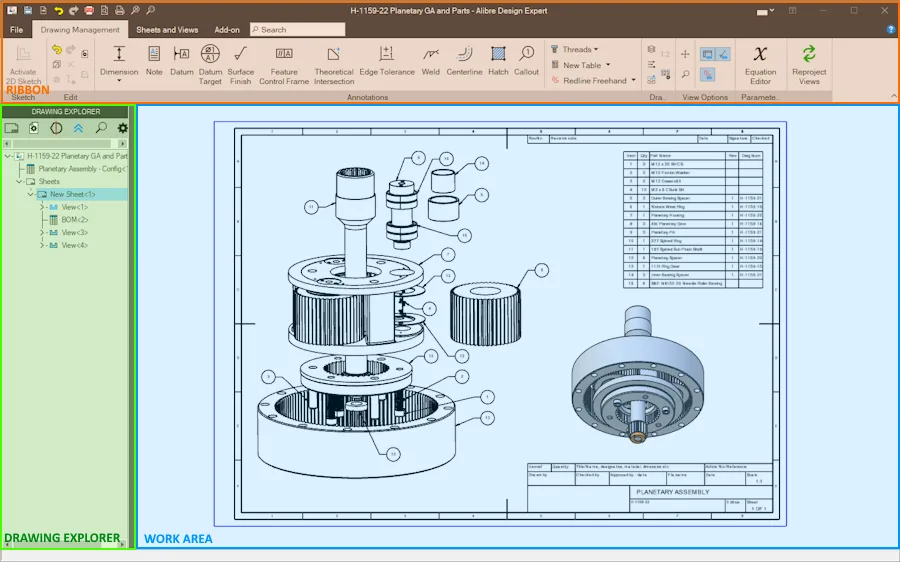900x562 pixels.
Task: Collapse the Sheets tree node
Action: (x=19, y=181)
